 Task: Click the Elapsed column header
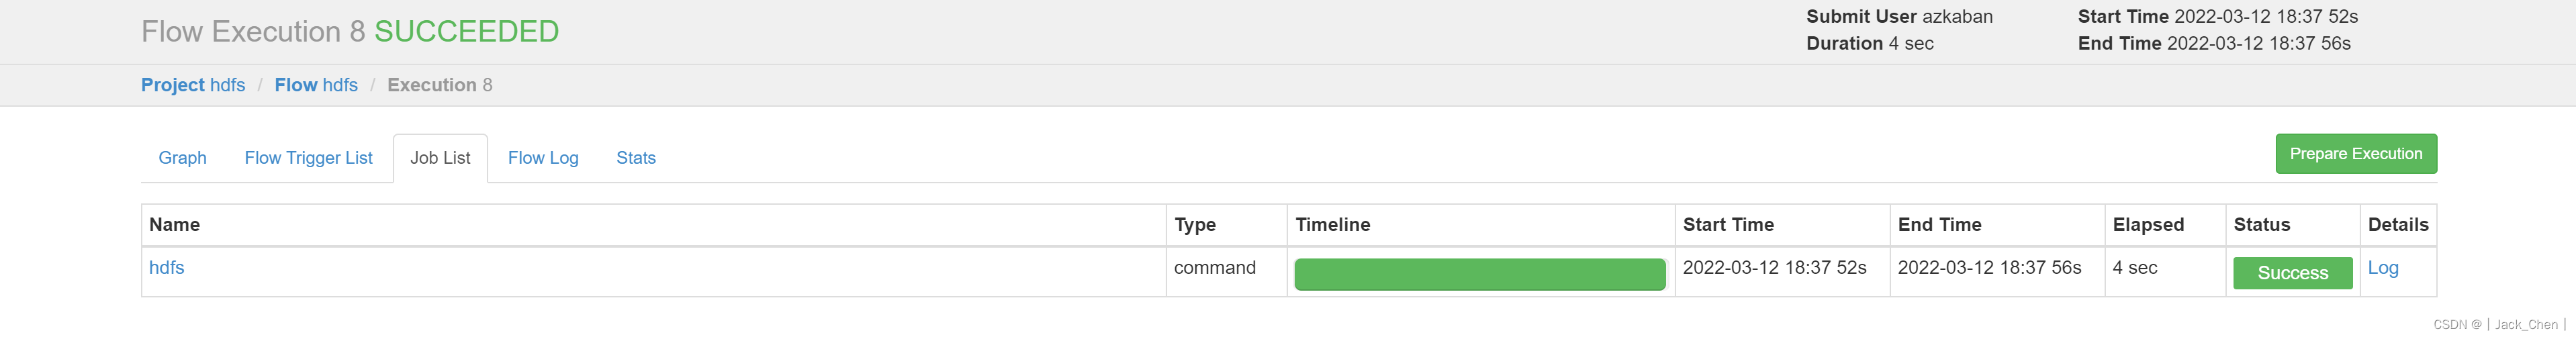click(2148, 225)
